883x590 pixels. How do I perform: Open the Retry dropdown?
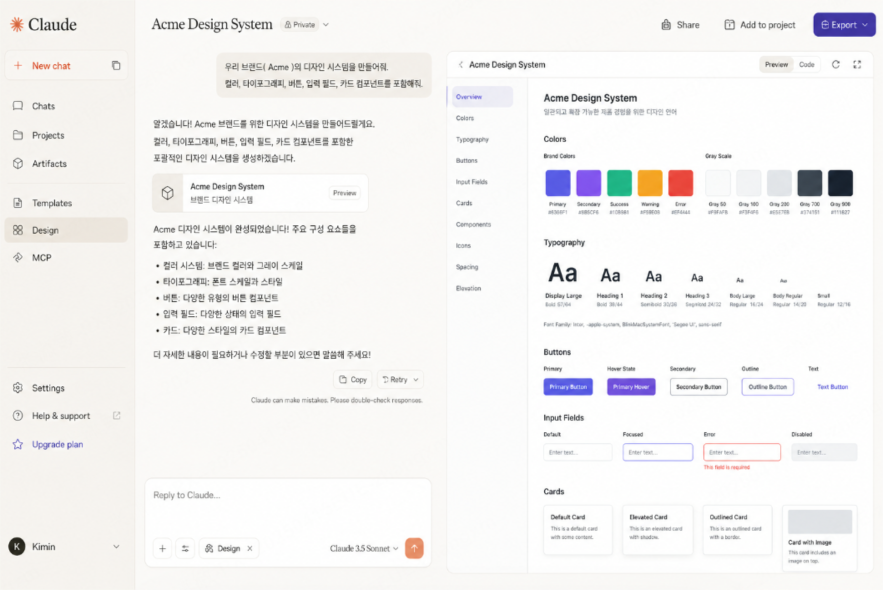pyautogui.click(x=400, y=379)
